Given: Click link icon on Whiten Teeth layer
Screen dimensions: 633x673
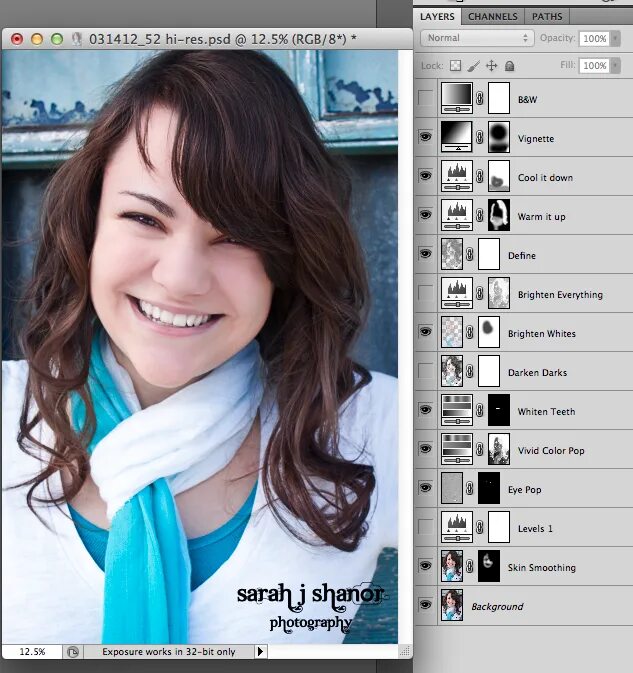Looking at the screenshot, I should tap(480, 410).
